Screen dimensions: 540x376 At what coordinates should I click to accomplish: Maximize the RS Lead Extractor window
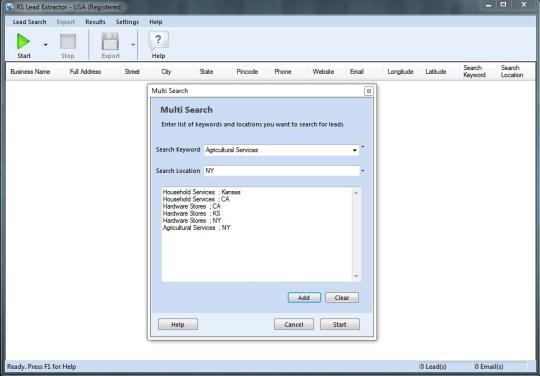coord(503,5)
